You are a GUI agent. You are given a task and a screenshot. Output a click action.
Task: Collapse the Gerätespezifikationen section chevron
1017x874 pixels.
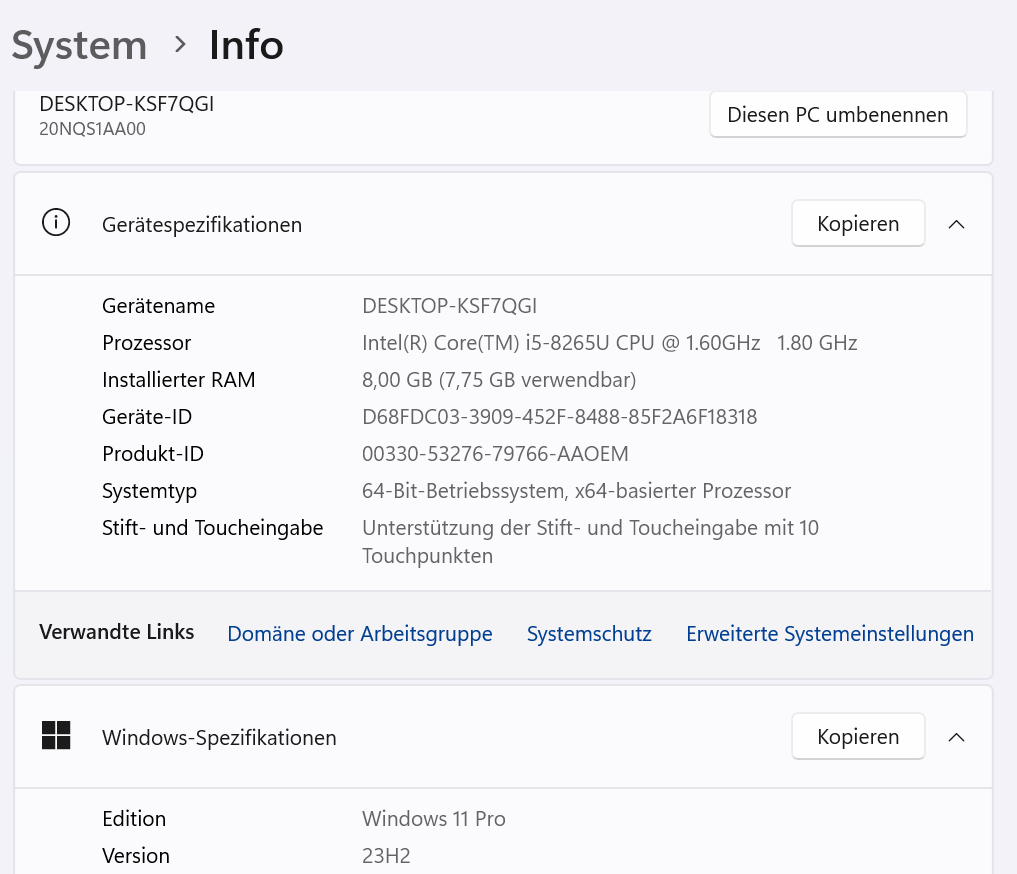pyautogui.click(x=956, y=224)
